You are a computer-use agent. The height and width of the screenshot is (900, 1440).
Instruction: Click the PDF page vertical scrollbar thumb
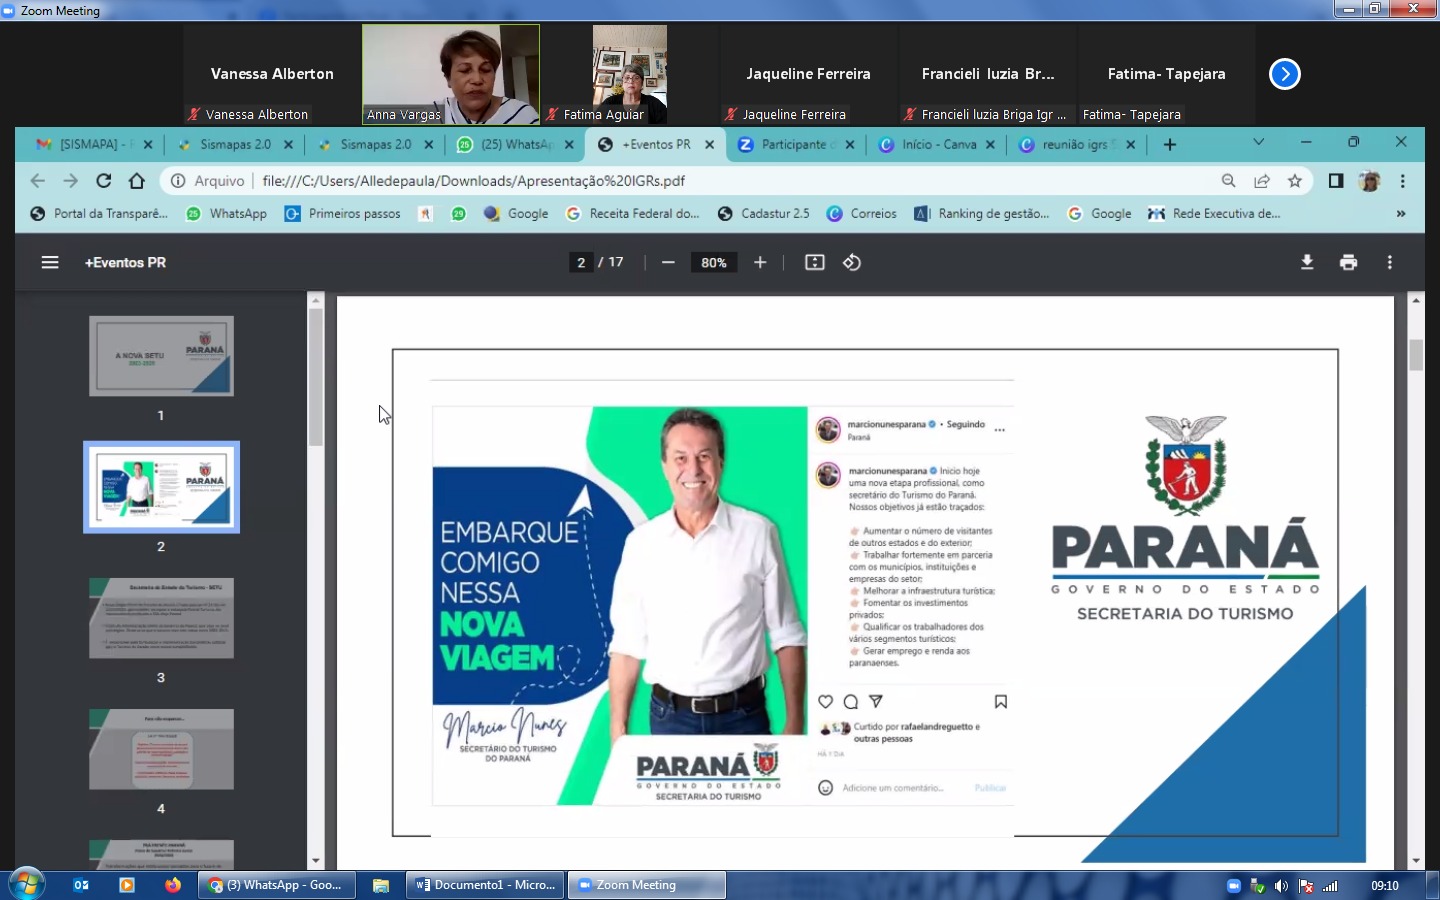1416,355
